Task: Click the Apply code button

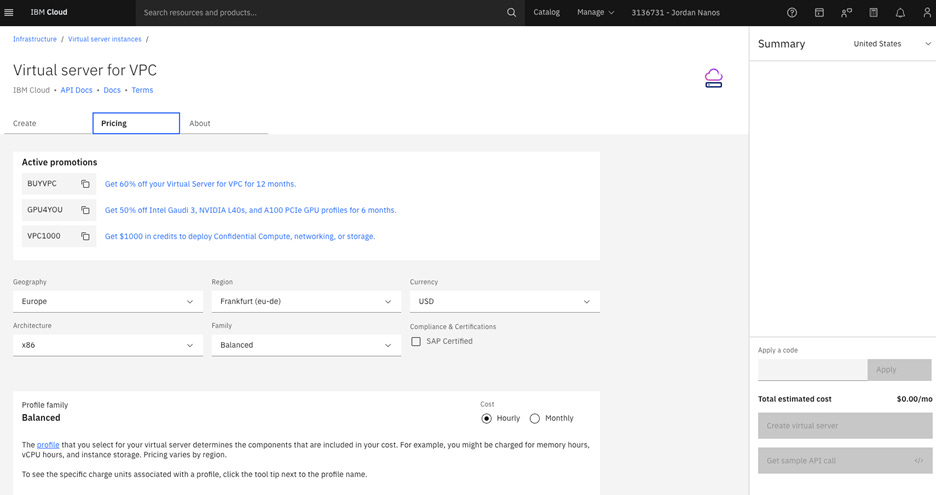Action: (x=899, y=370)
